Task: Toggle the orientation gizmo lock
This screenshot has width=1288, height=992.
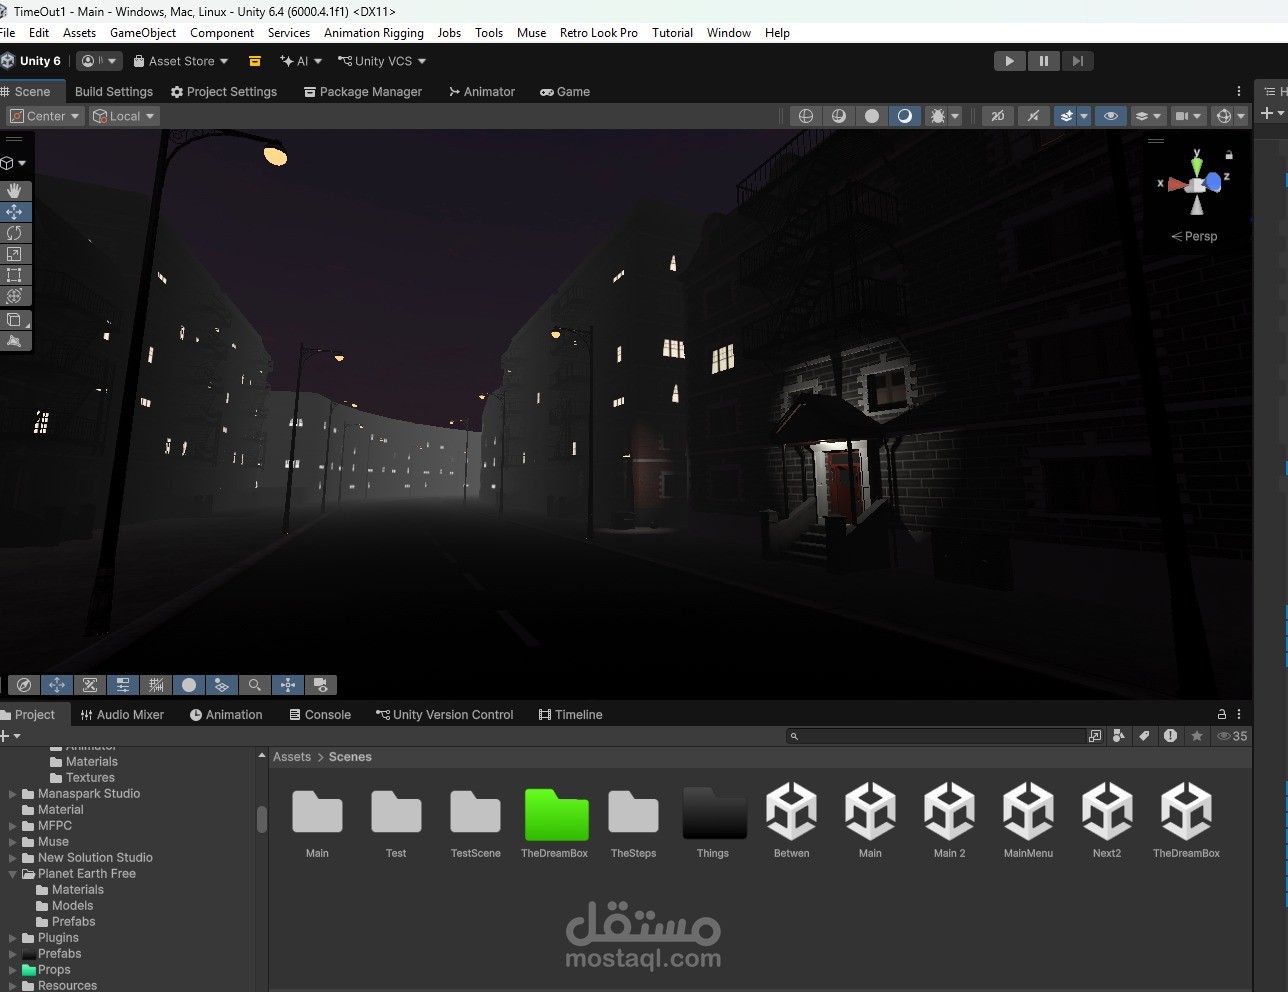Action: tap(1229, 155)
